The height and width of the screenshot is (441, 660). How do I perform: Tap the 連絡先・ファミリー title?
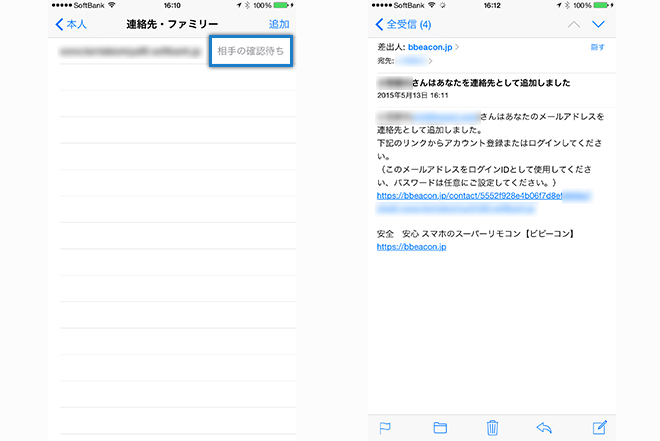tap(172, 24)
